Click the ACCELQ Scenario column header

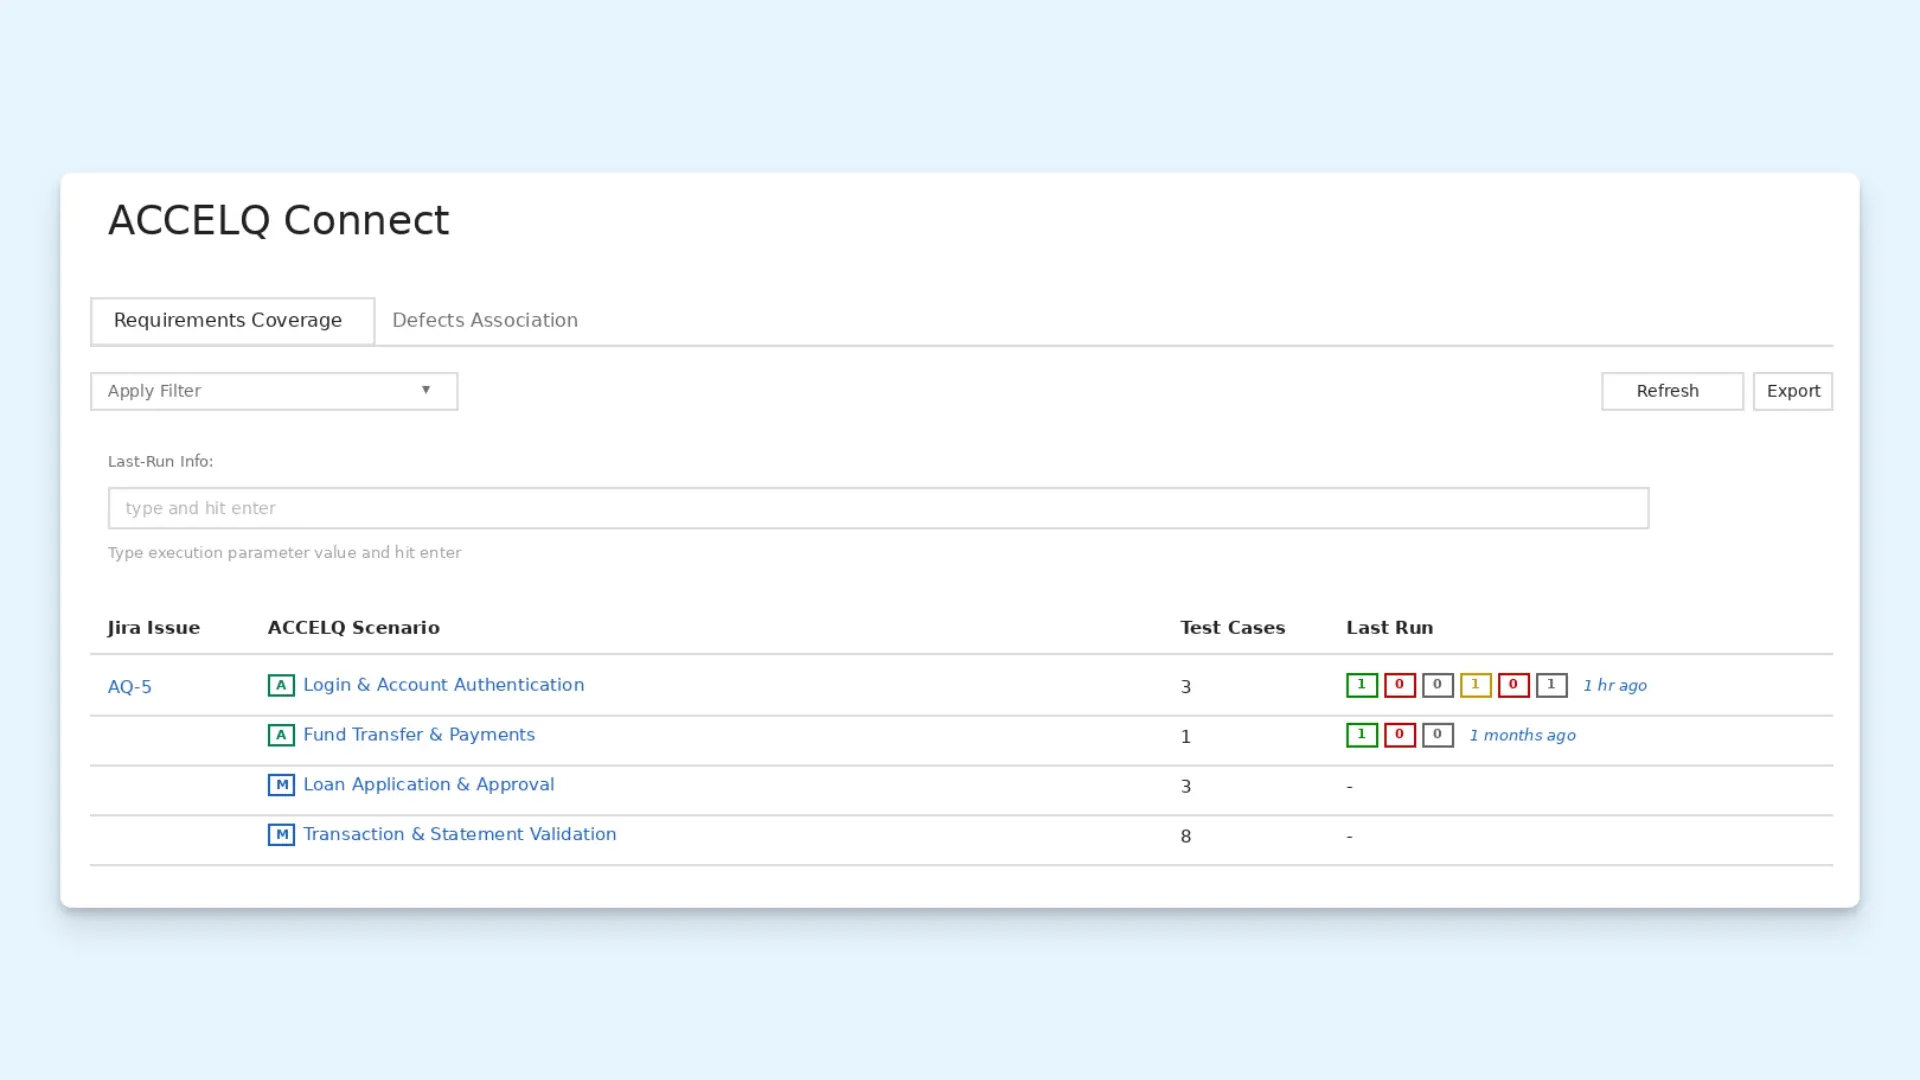354,628
